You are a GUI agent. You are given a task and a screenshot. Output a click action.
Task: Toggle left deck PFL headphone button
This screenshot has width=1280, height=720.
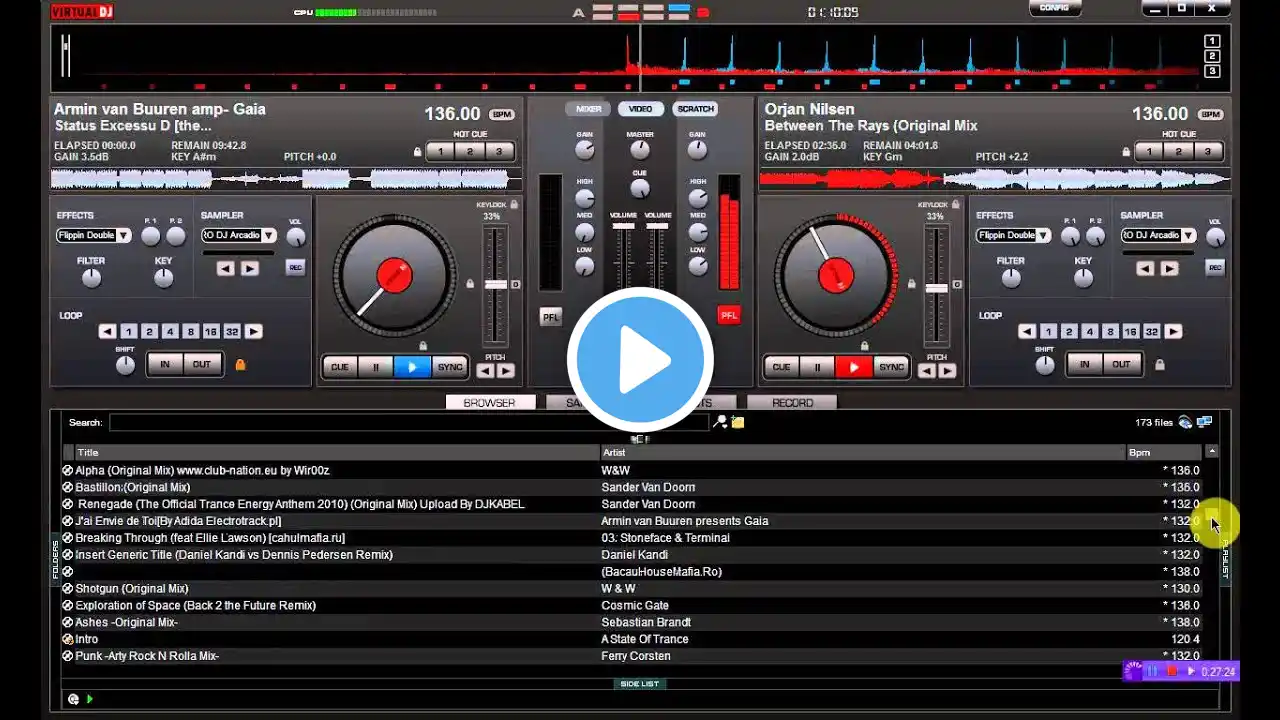click(x=551, y=316)
